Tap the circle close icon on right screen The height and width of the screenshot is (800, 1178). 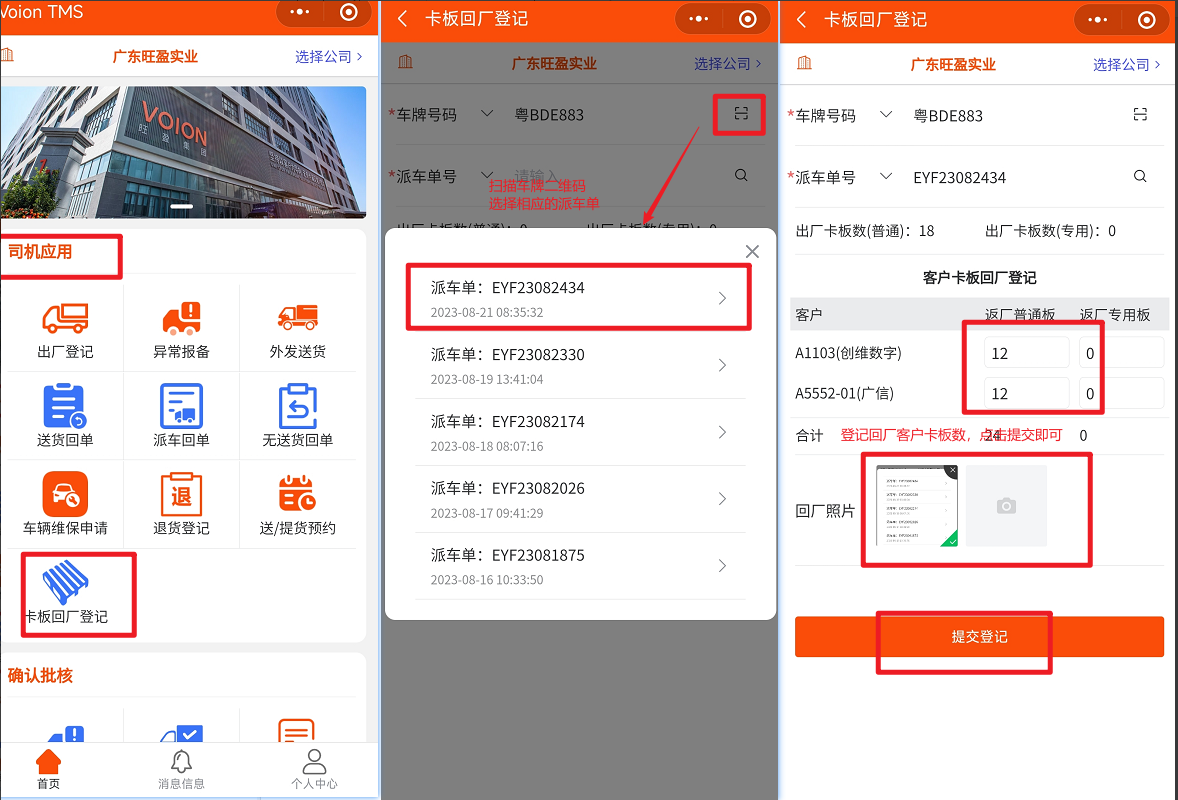[x=1146, y=20]
